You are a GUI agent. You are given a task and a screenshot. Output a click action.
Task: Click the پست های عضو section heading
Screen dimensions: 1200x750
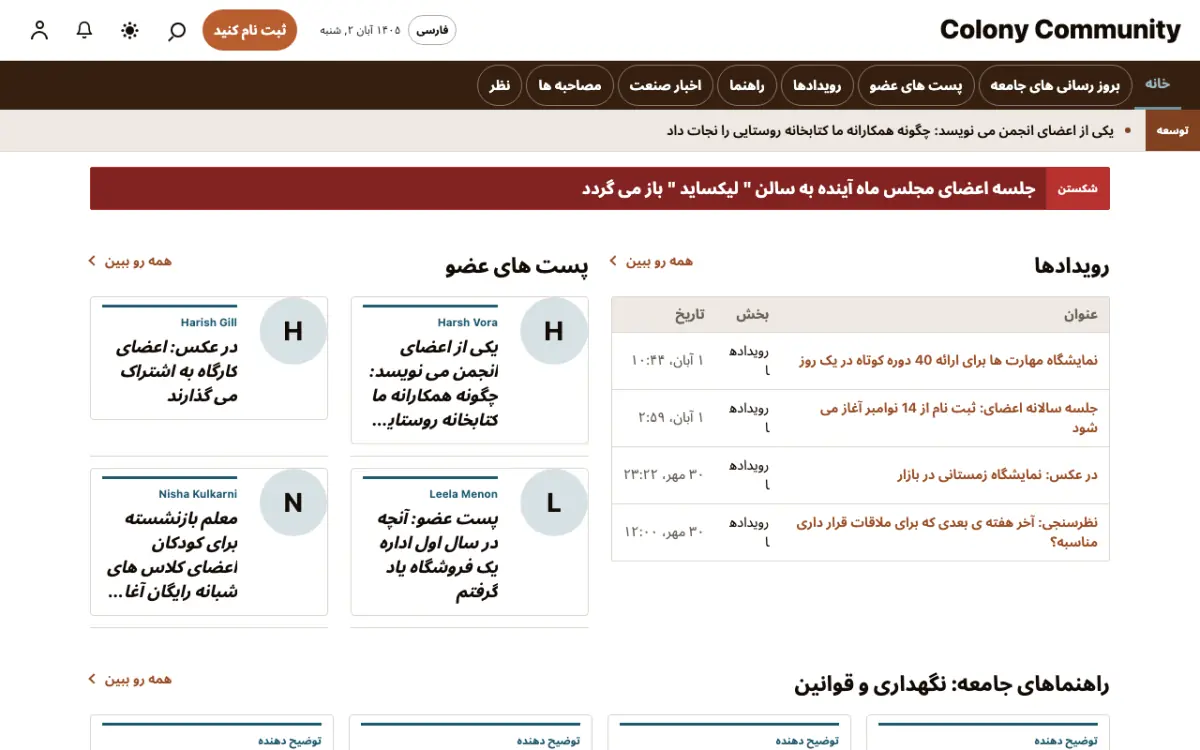tap(517, 266)
